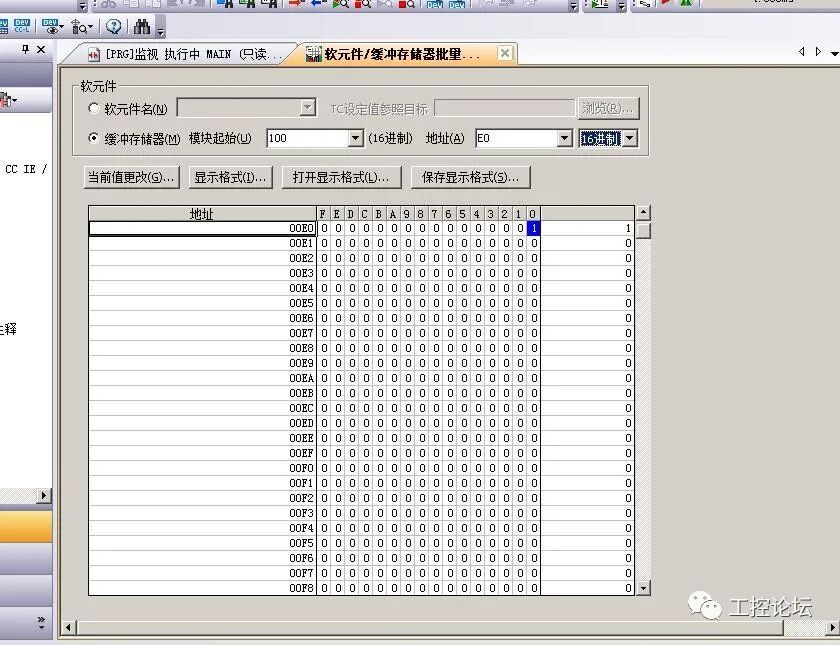Click into the 地址 field with E0
This screenshot has width=840, height=645.
pos(516,138)
